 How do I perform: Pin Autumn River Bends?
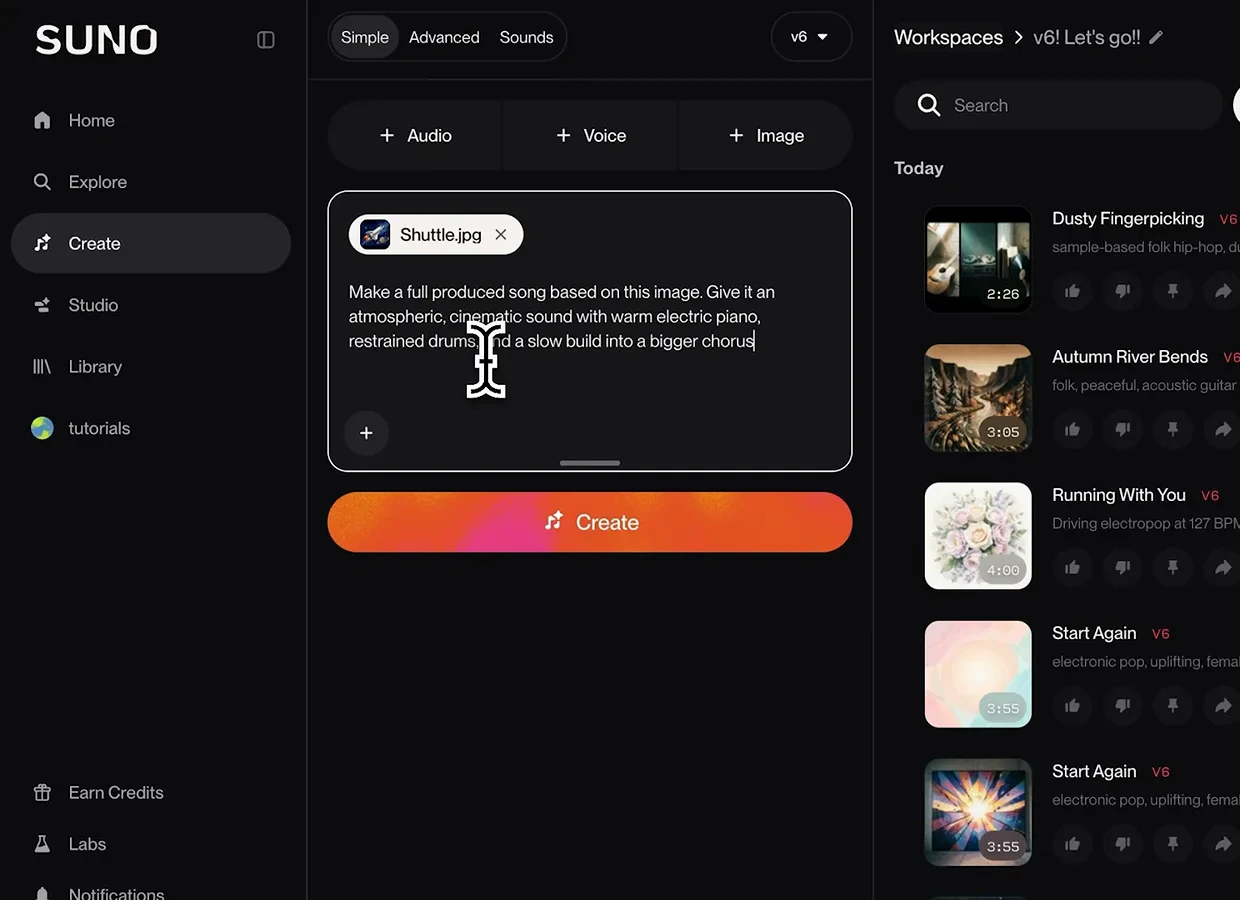1173,429
